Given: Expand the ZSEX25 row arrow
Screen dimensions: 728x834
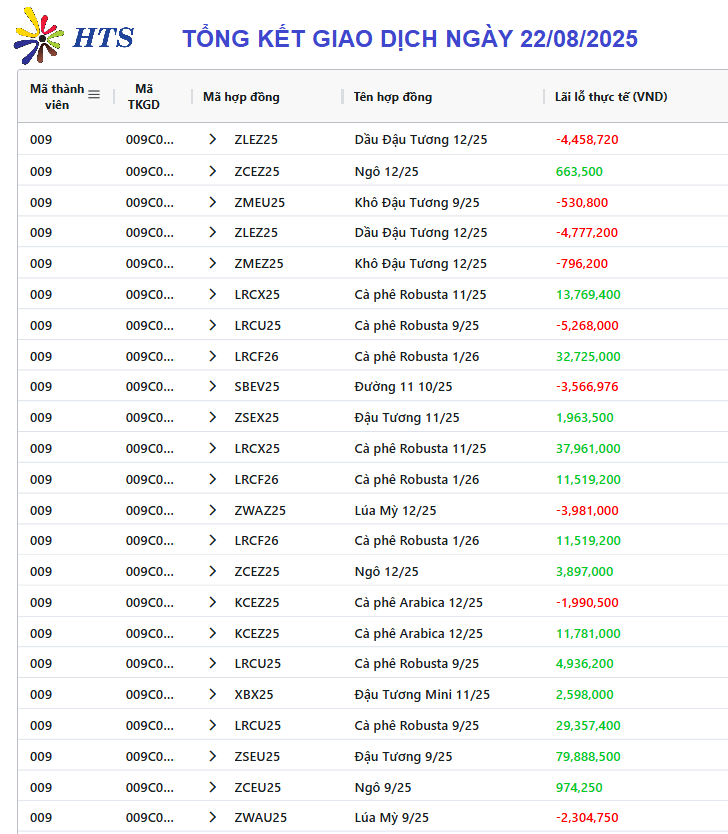Looking at the screenshot, I should click(213, 418).
